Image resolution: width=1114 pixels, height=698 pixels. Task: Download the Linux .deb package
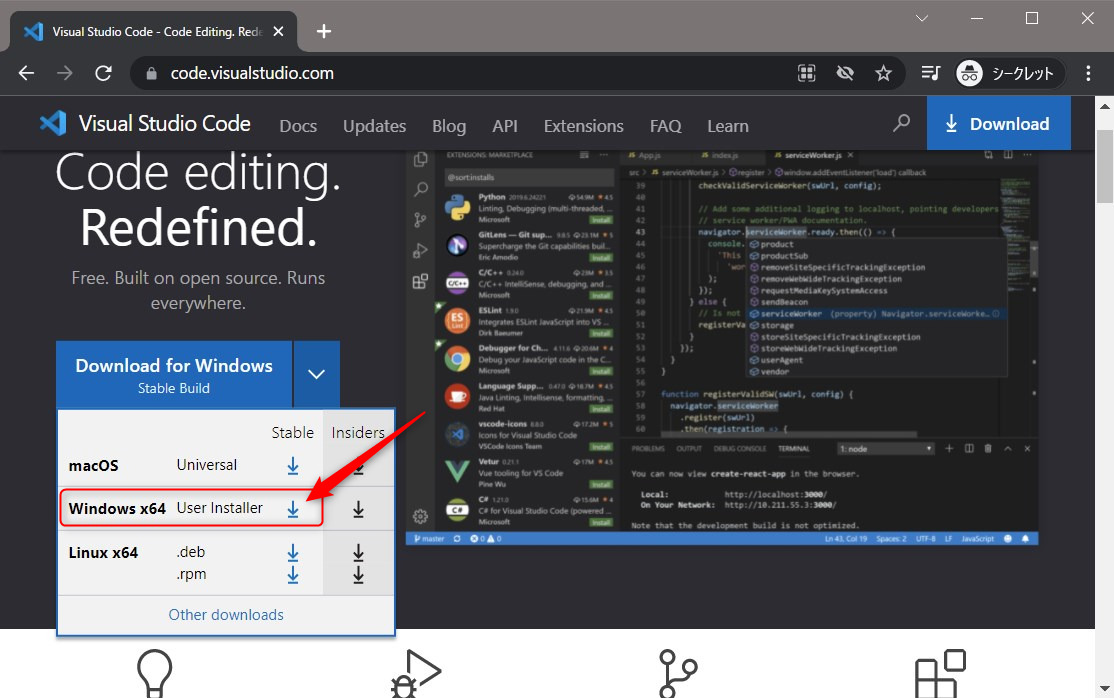(292, 551)
